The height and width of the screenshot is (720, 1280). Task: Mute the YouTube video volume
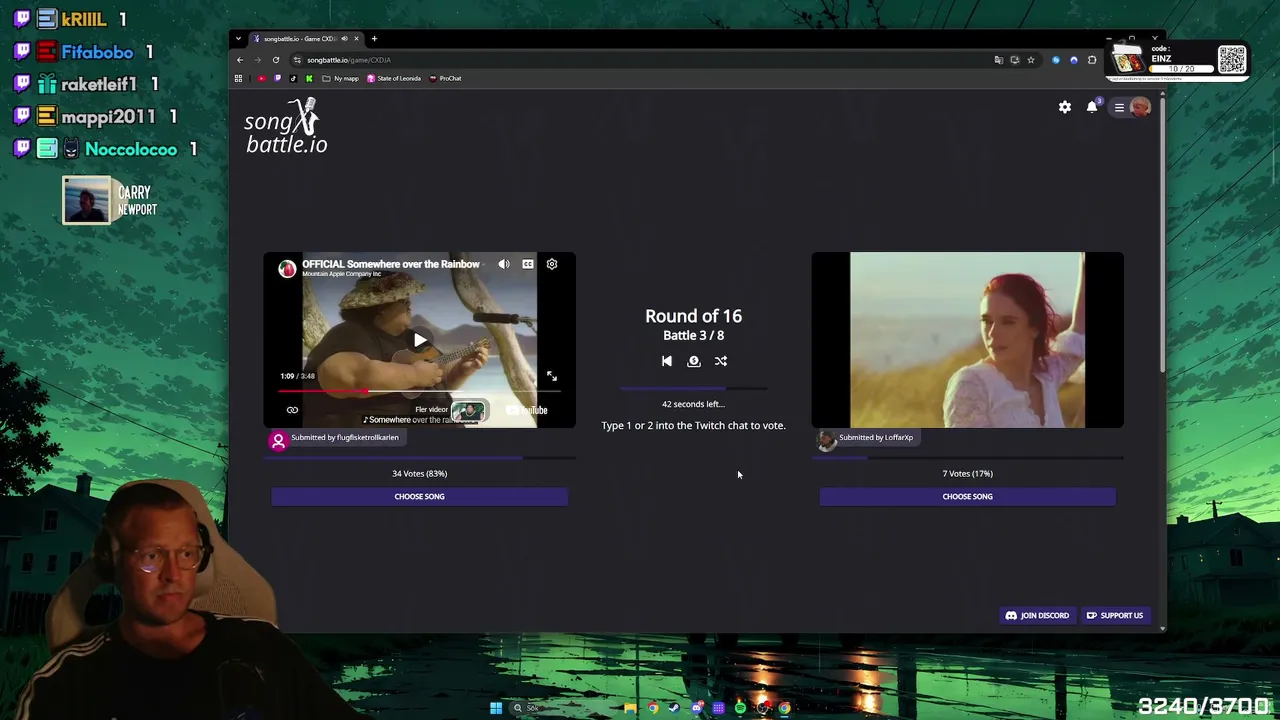tap(504, 264)
